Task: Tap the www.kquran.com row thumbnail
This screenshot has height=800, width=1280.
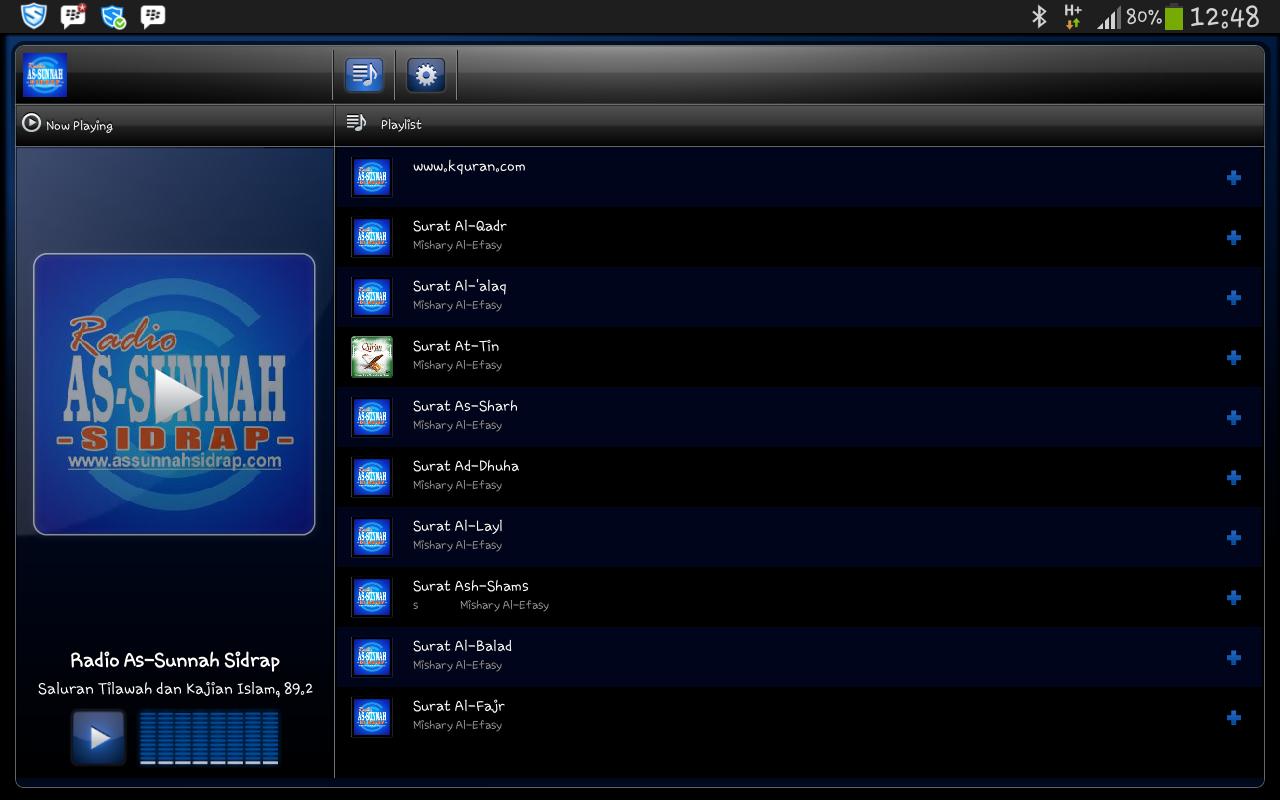Action: tap(372, 177)
